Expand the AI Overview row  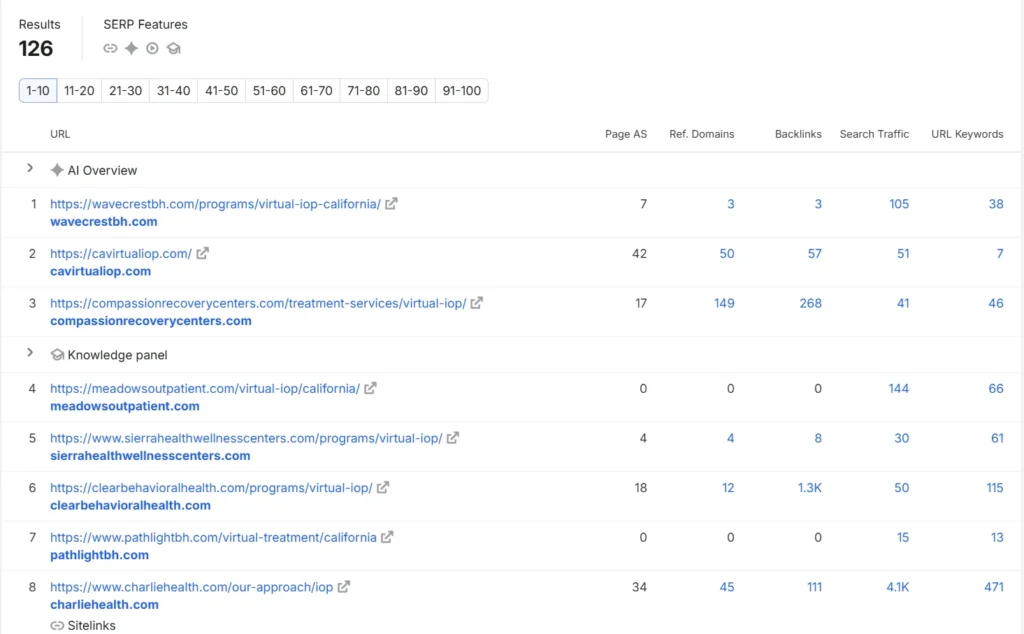[30, 168]
